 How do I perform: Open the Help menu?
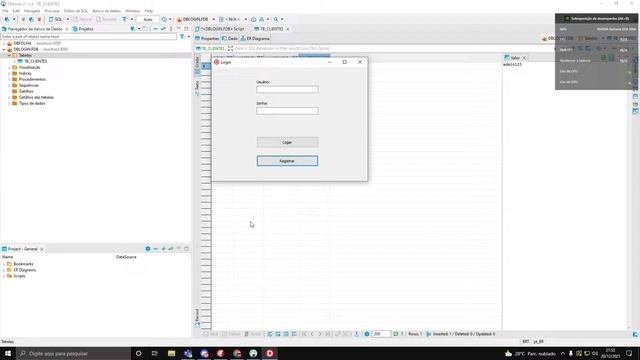tap(149, 11)
